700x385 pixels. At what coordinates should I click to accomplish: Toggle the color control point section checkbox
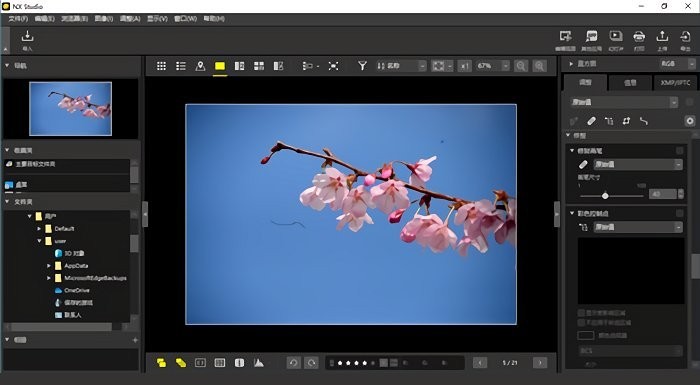tap(679, 213)
